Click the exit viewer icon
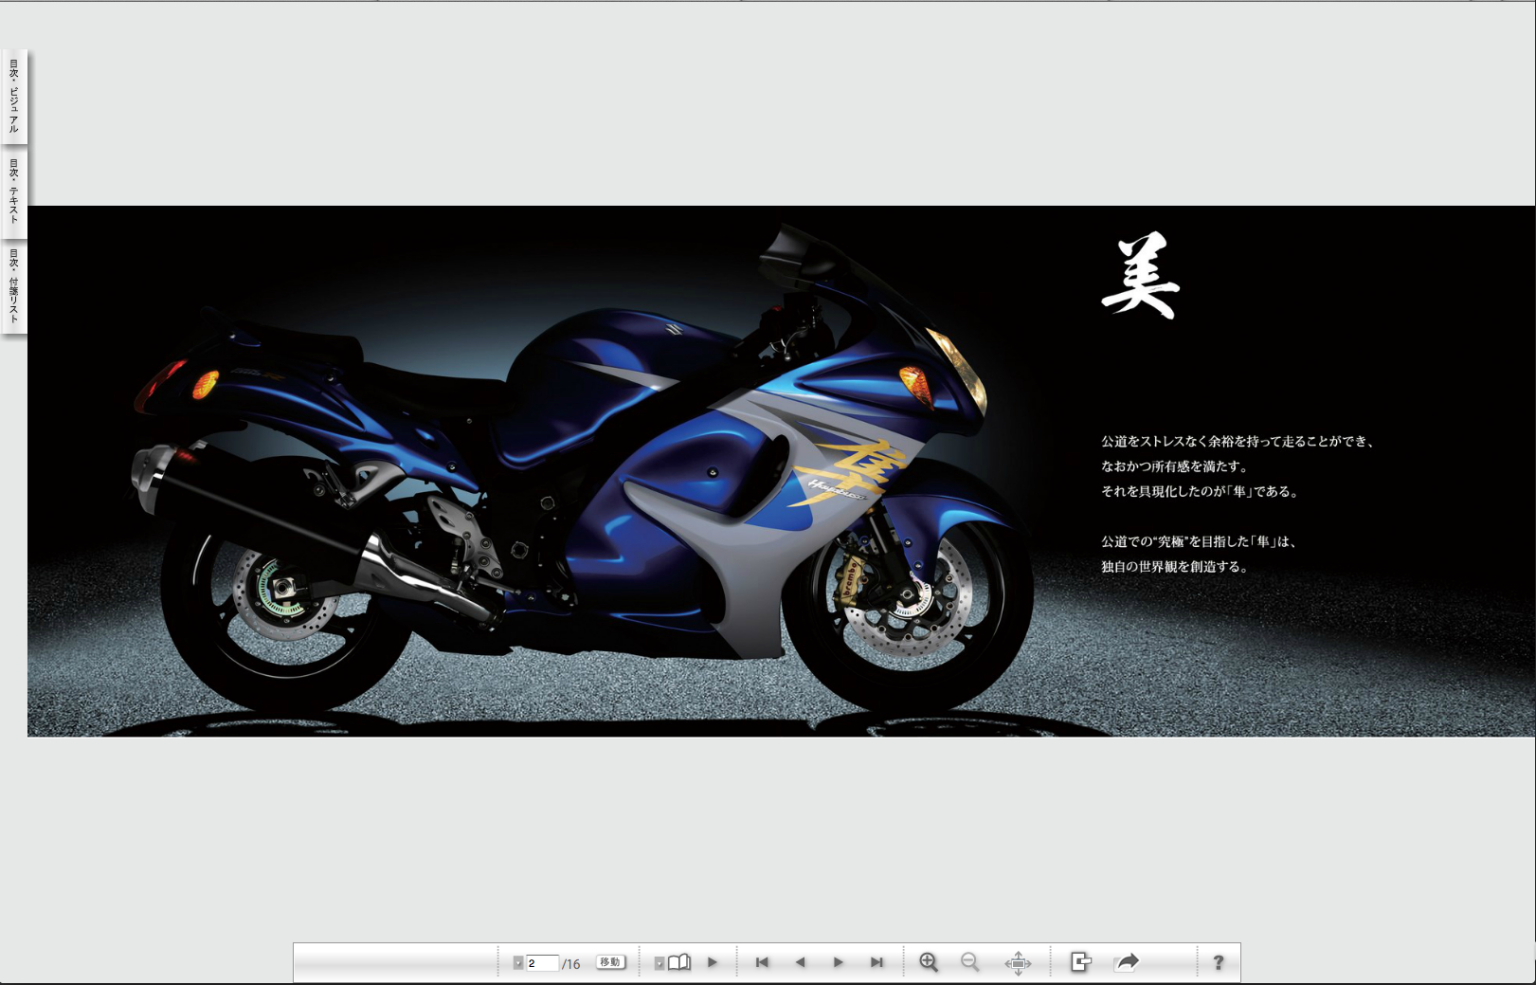 (x=1081, y=962)
